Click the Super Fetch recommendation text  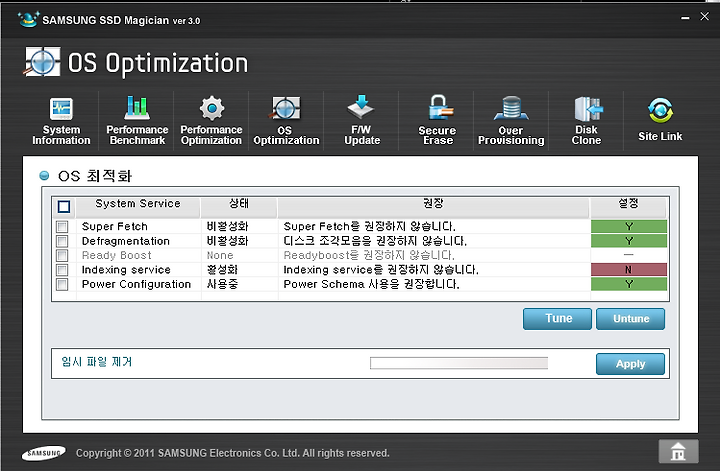370,226
